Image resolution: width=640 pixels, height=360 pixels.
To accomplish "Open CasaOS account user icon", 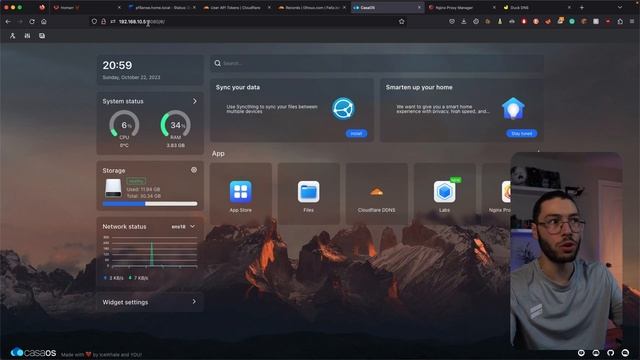I will click(x=13, y=36).
